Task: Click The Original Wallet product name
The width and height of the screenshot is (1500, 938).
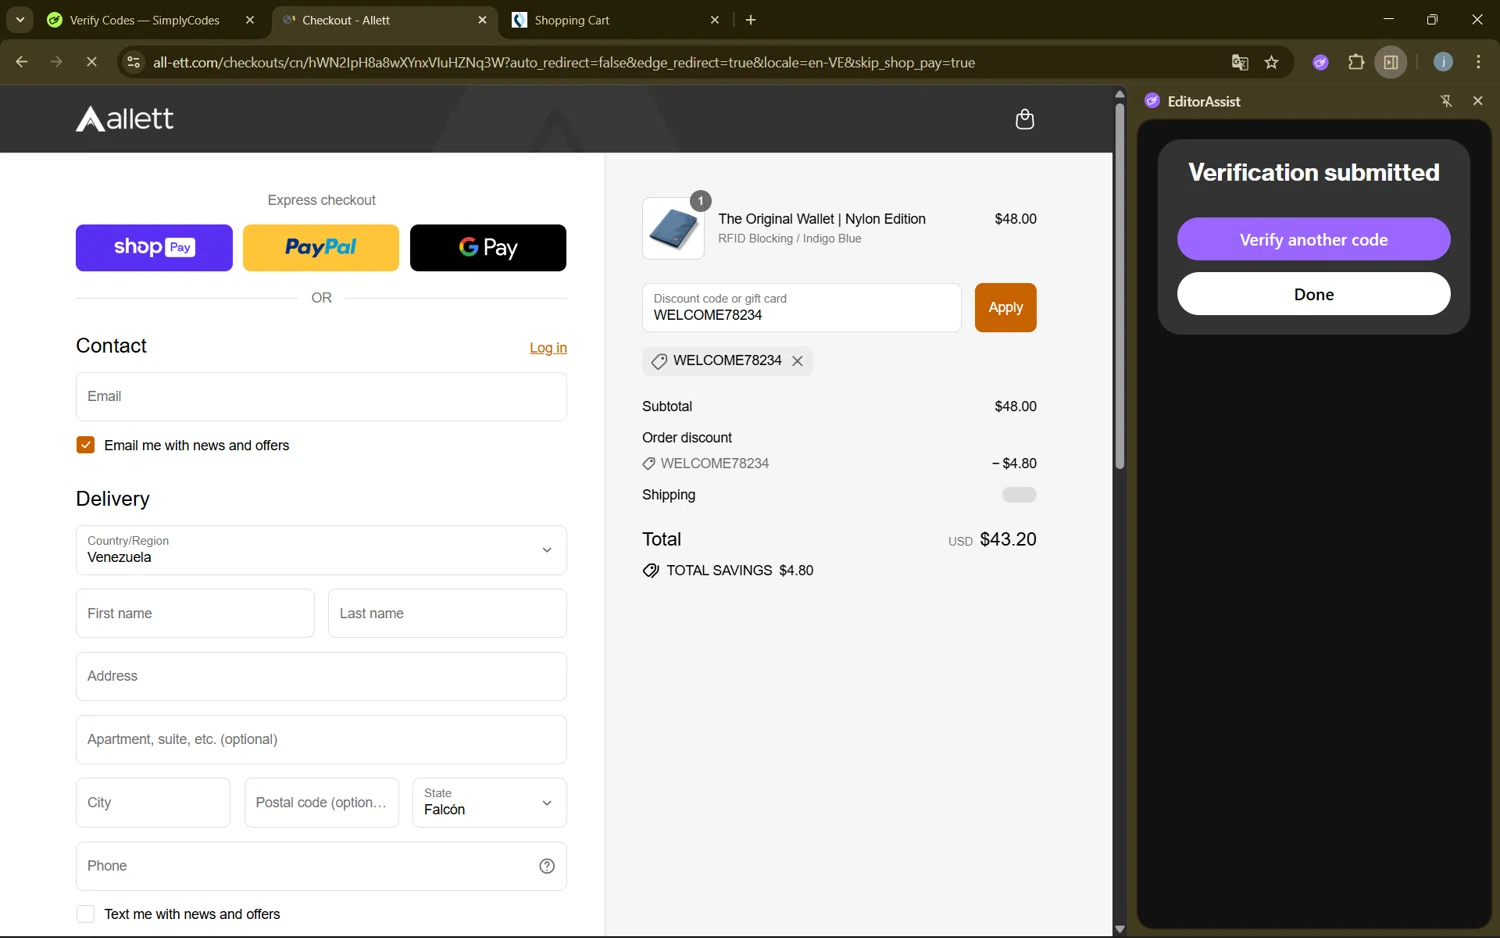Action: click(822, 219)
